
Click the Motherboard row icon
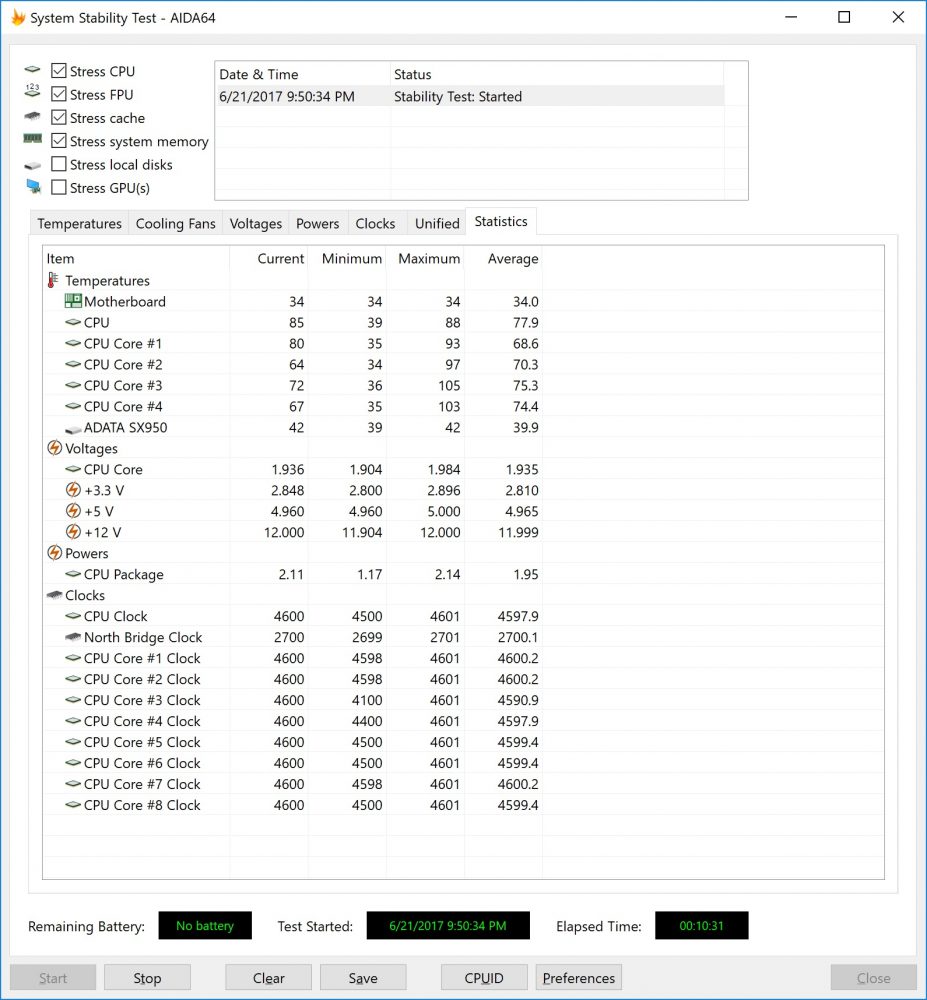click(x=73, y=300)
